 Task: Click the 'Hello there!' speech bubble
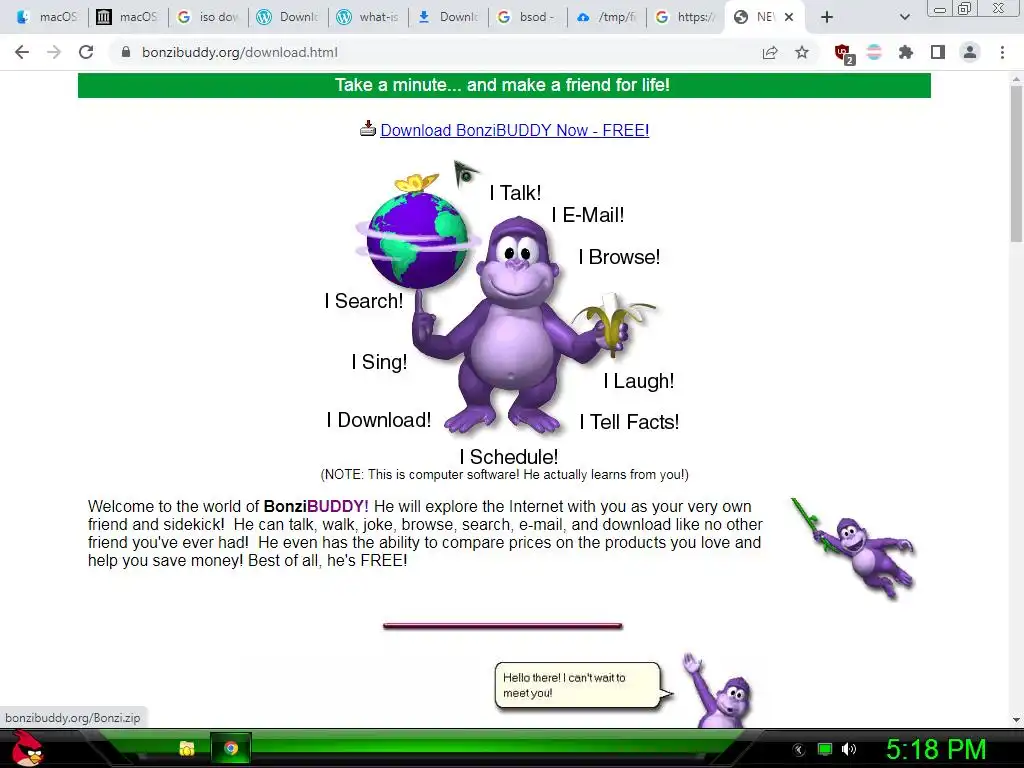tap(581, 685)
